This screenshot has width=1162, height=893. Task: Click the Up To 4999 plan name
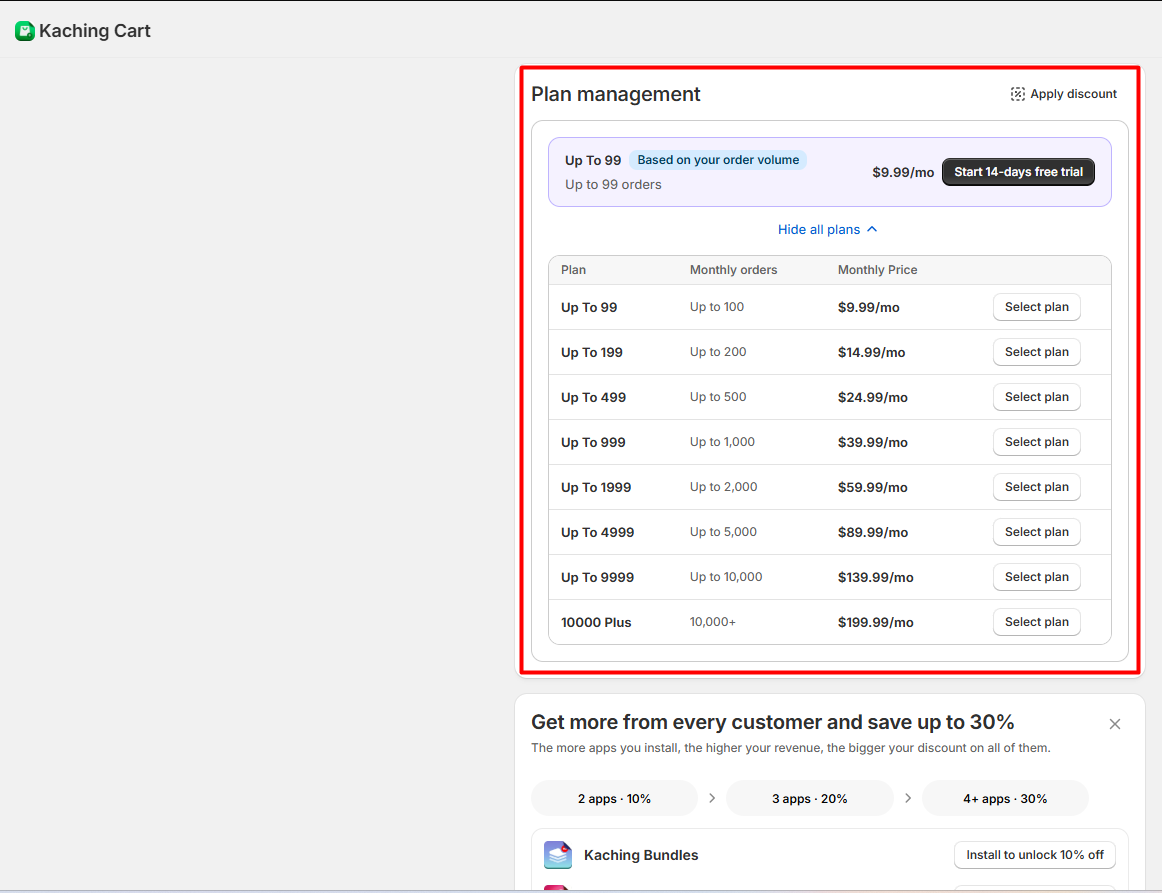597,533
